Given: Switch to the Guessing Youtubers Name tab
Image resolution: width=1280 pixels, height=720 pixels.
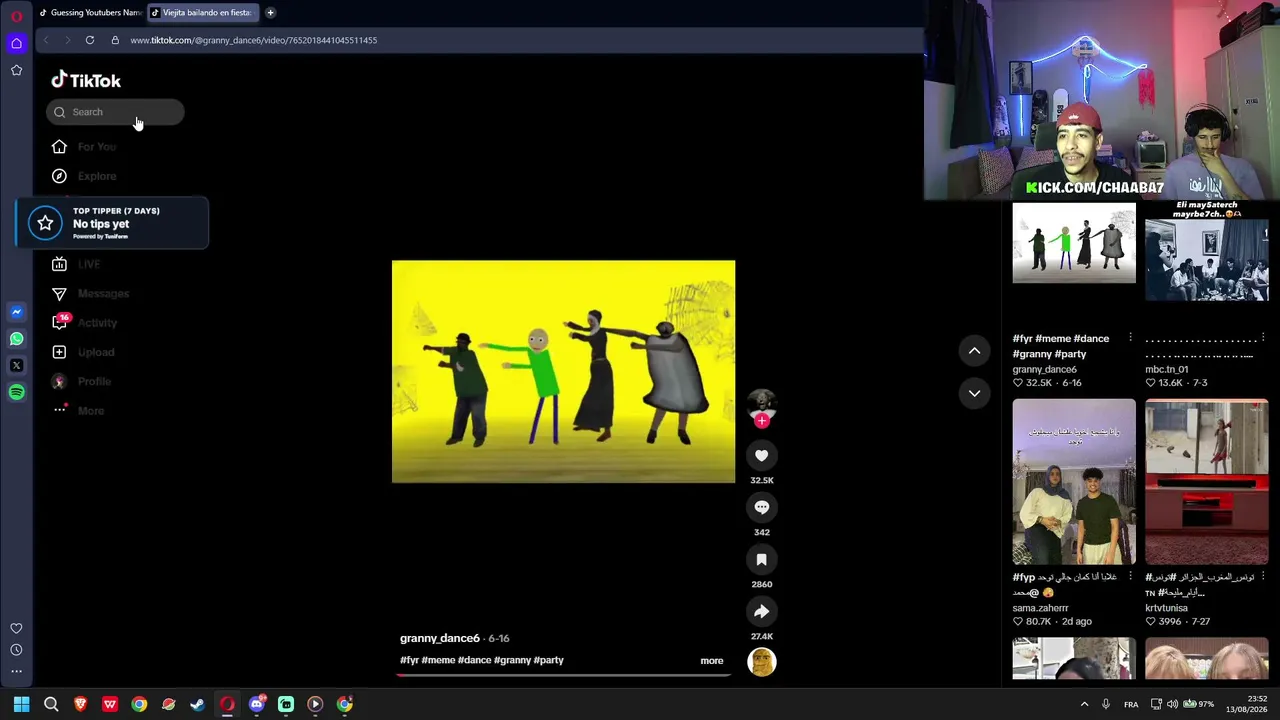Looking at the screenshot, I should (90, 13).
